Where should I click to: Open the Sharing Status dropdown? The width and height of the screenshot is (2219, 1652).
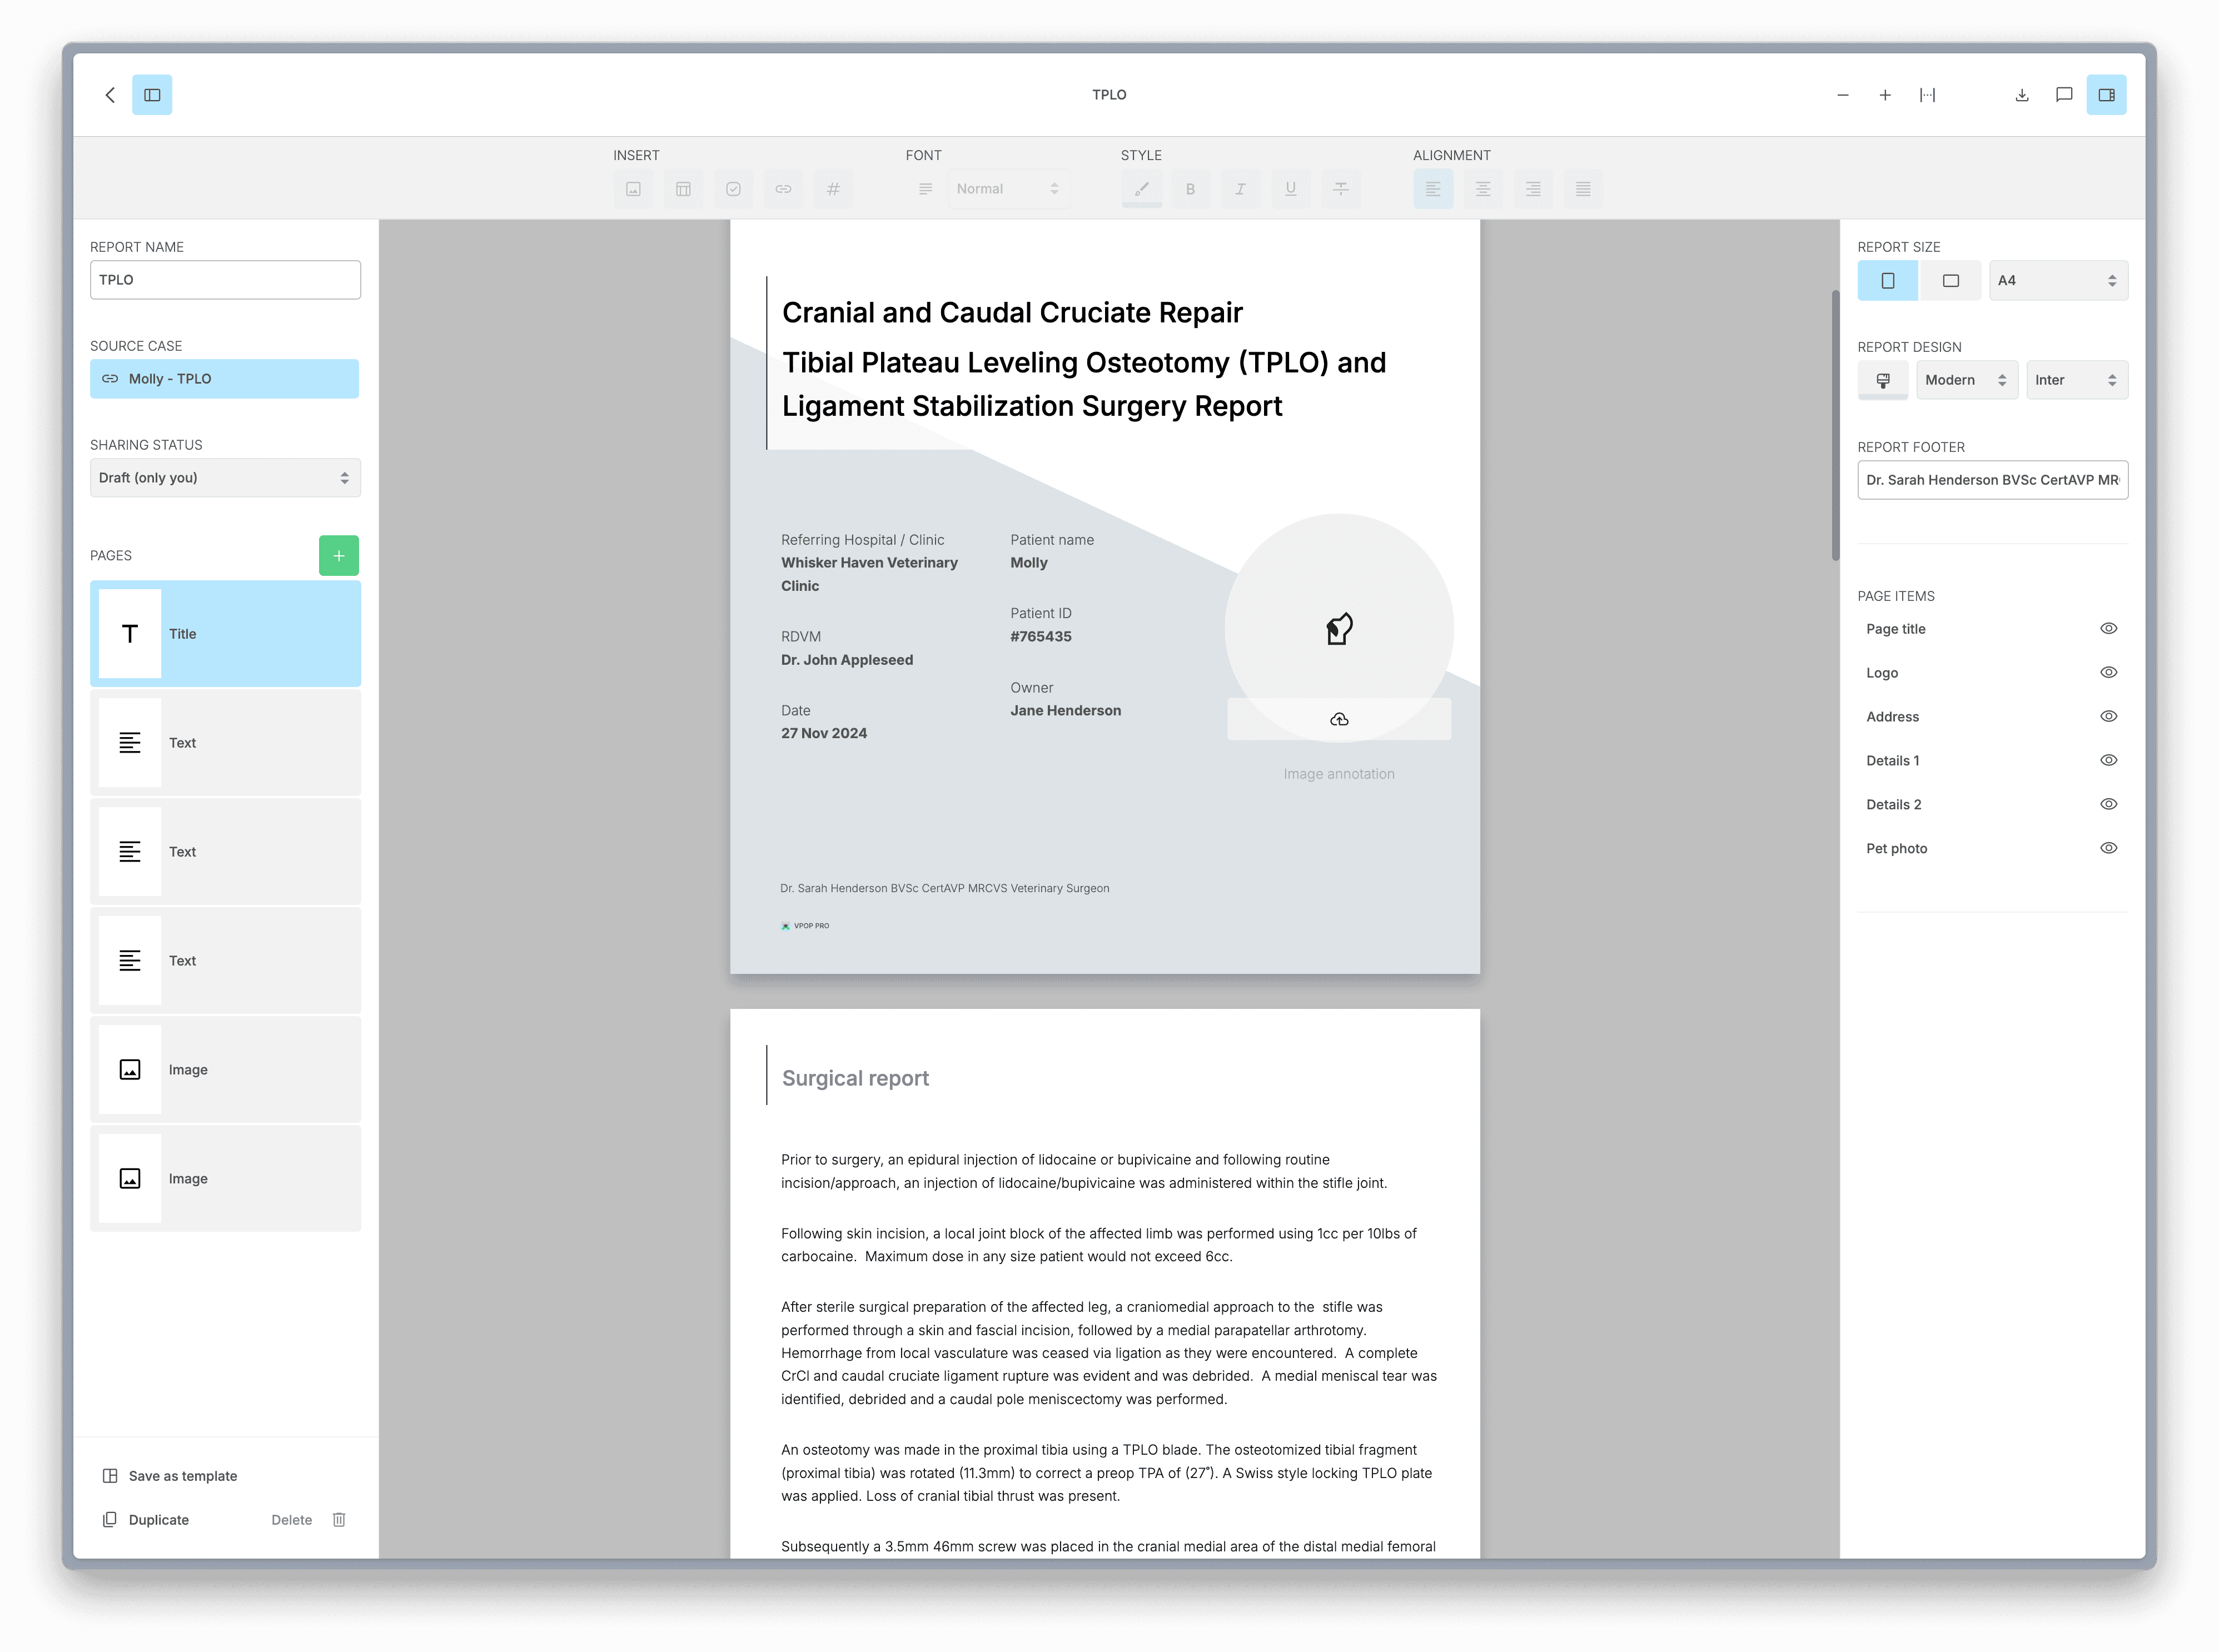[225, 478]
